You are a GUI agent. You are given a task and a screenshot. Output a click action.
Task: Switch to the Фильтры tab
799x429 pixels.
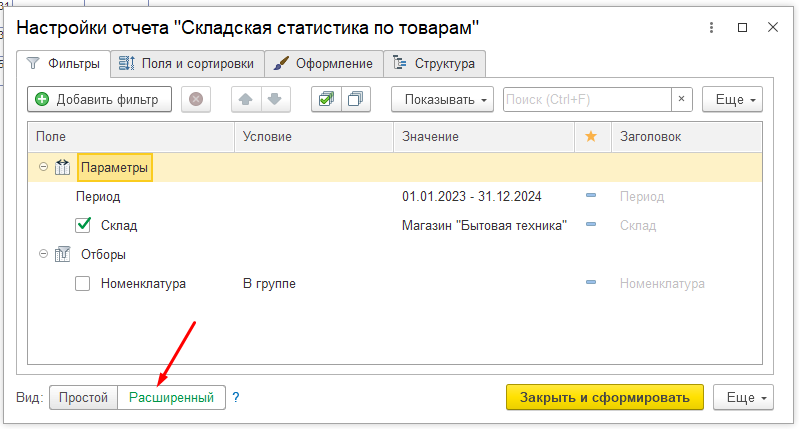point(64,64)
